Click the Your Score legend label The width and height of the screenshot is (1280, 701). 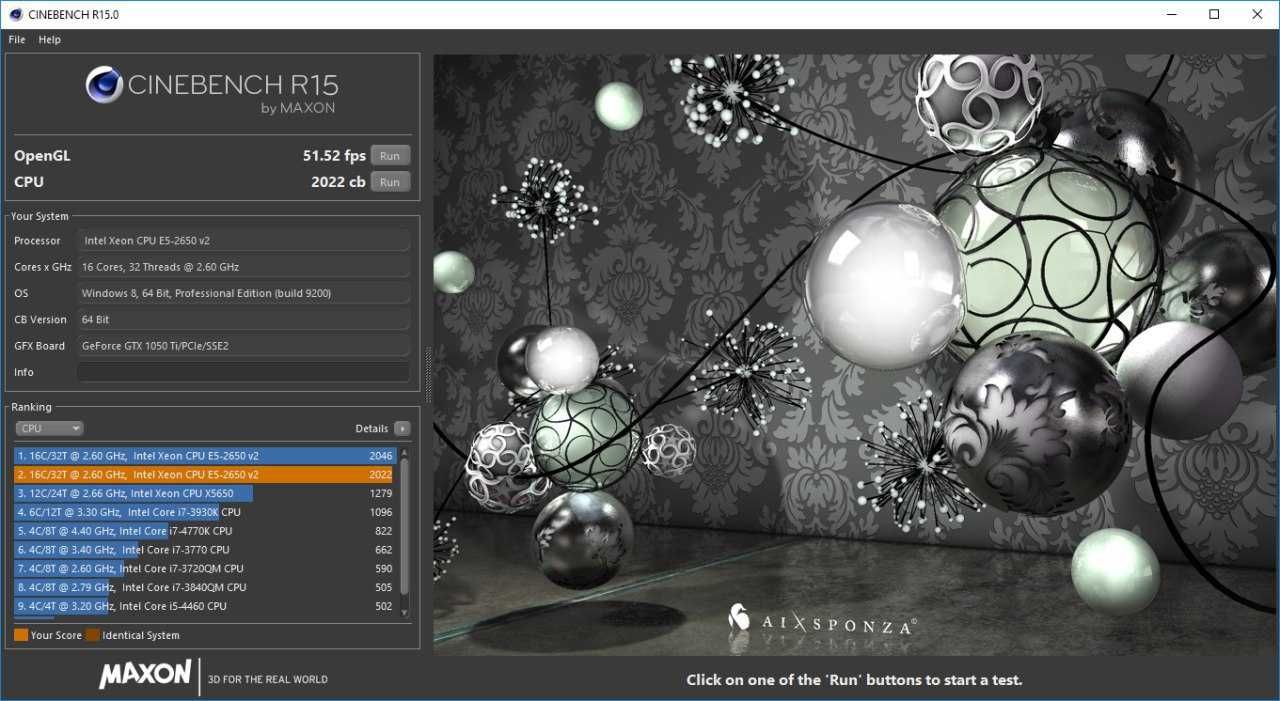coord(56,635)
